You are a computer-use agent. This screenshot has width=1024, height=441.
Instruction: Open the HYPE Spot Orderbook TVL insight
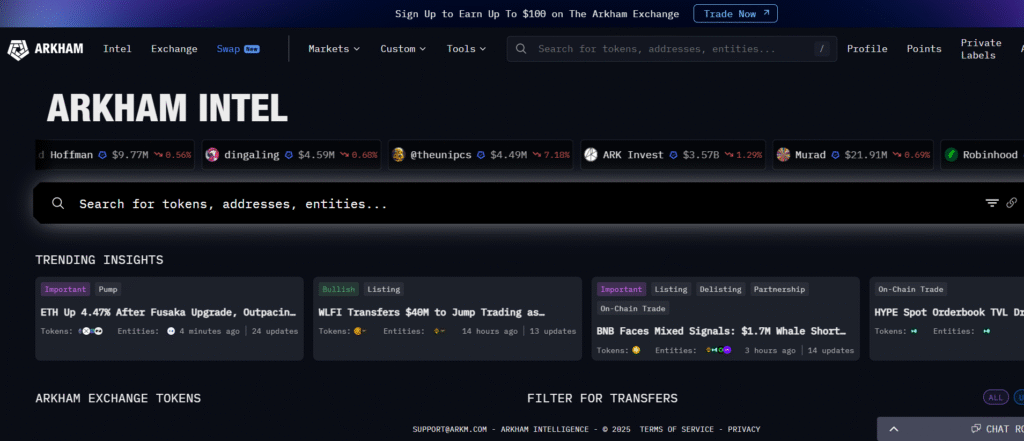[x=949, y=312]
